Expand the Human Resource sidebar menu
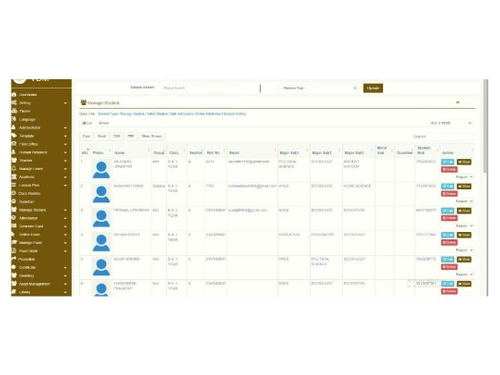Image resolution: width=500 pixels, height=375 pixels. [x=65, y=152]
